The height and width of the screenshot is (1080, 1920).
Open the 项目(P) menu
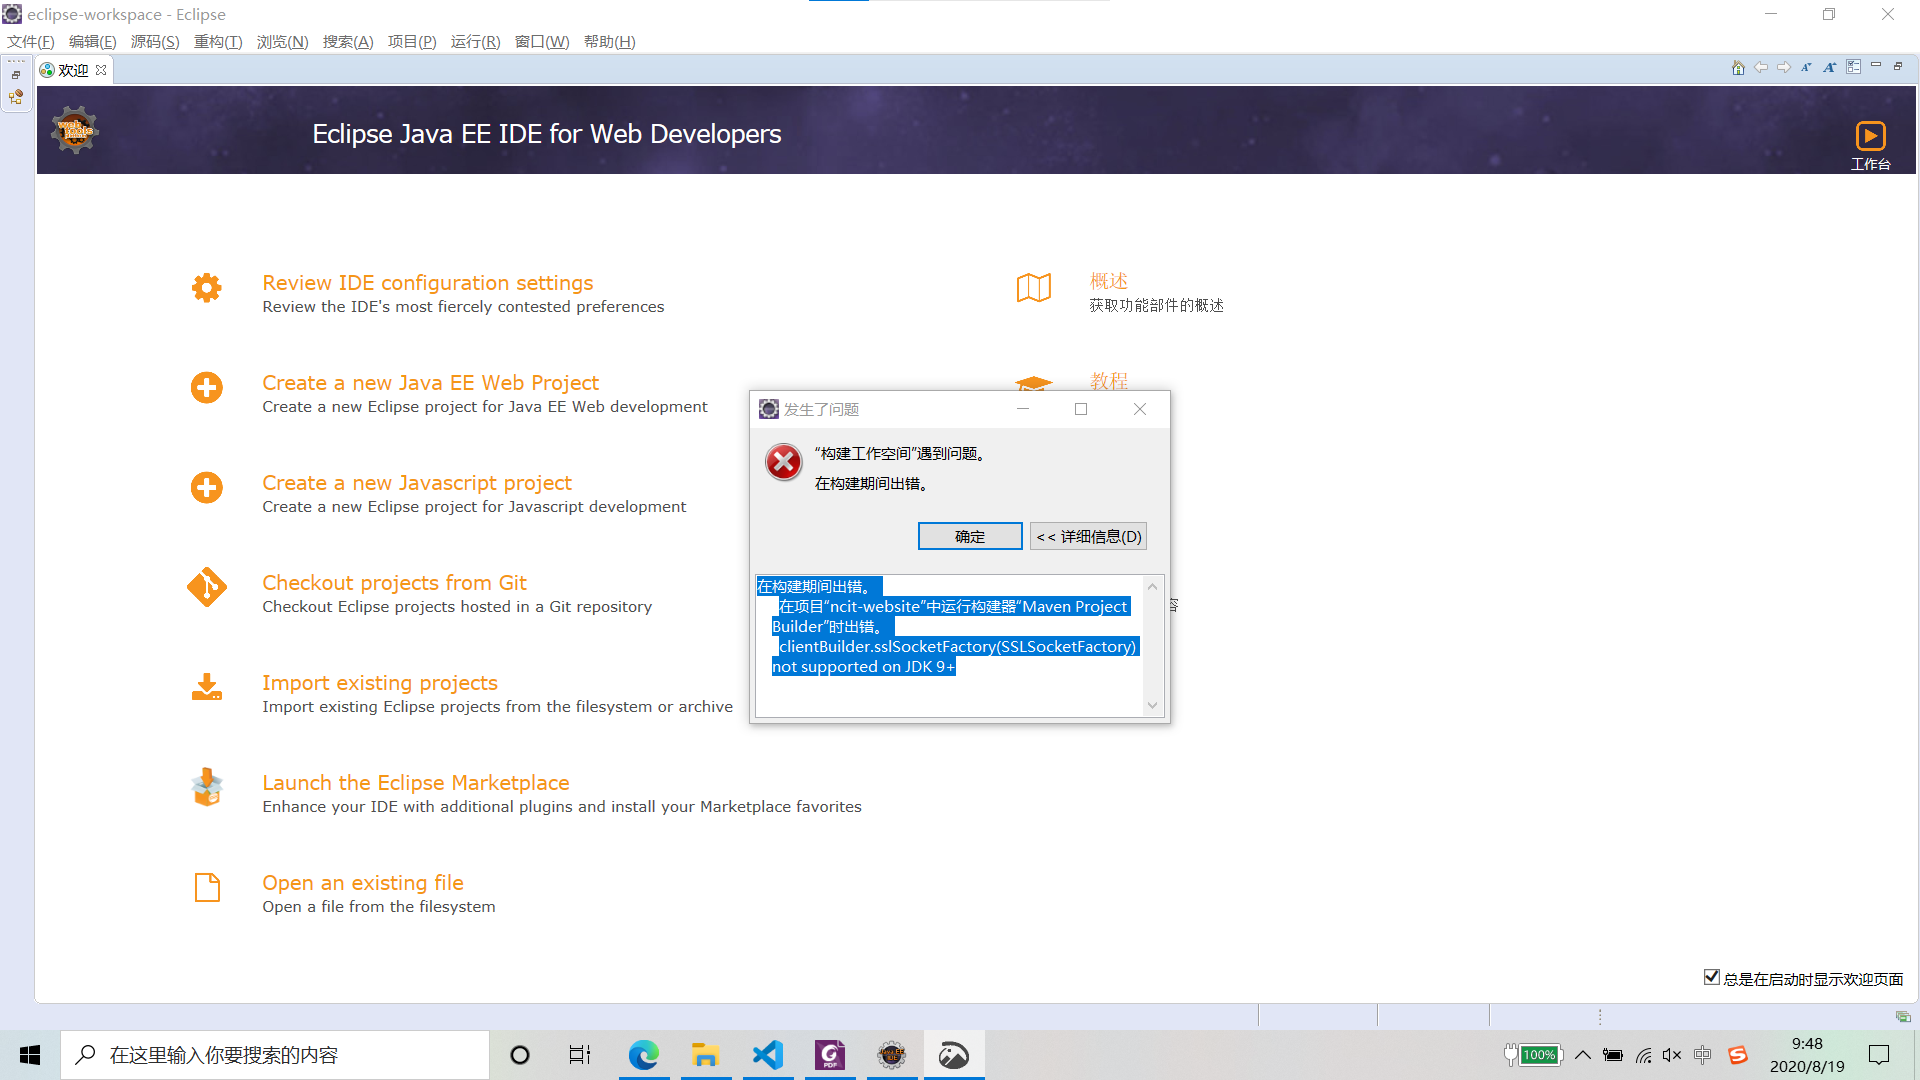pyautogui.click(x=412, y=42)
